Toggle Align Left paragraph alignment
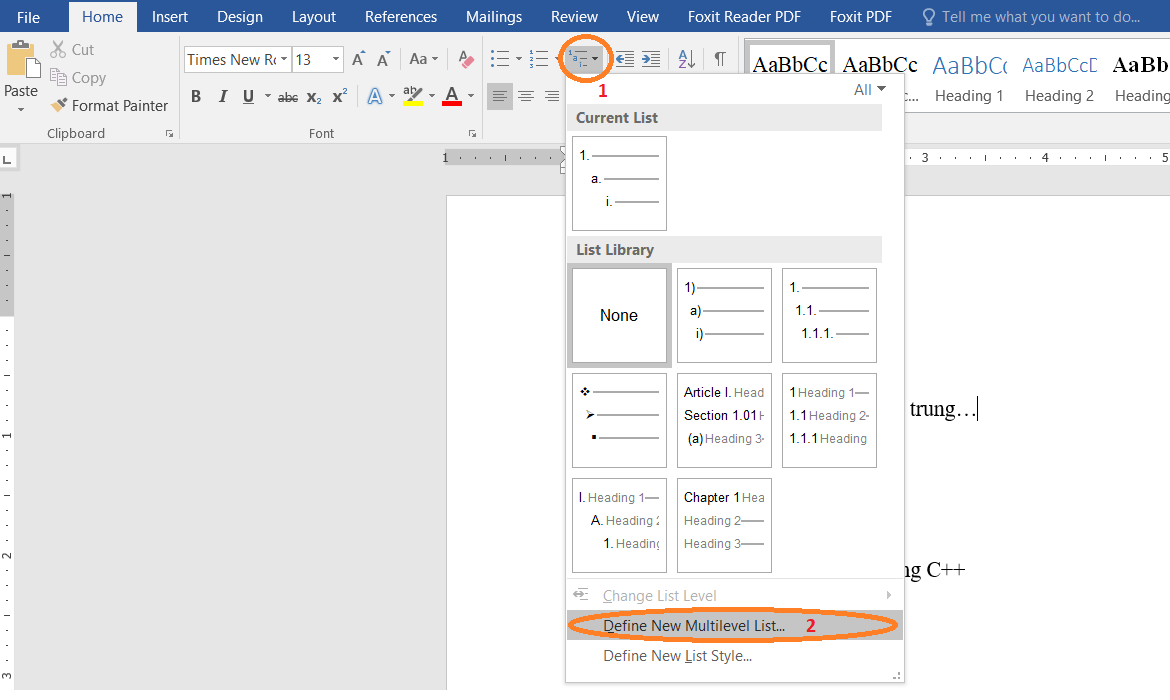Image resolution: width=1170 pixels, height=700 pixels. (499, 96)
